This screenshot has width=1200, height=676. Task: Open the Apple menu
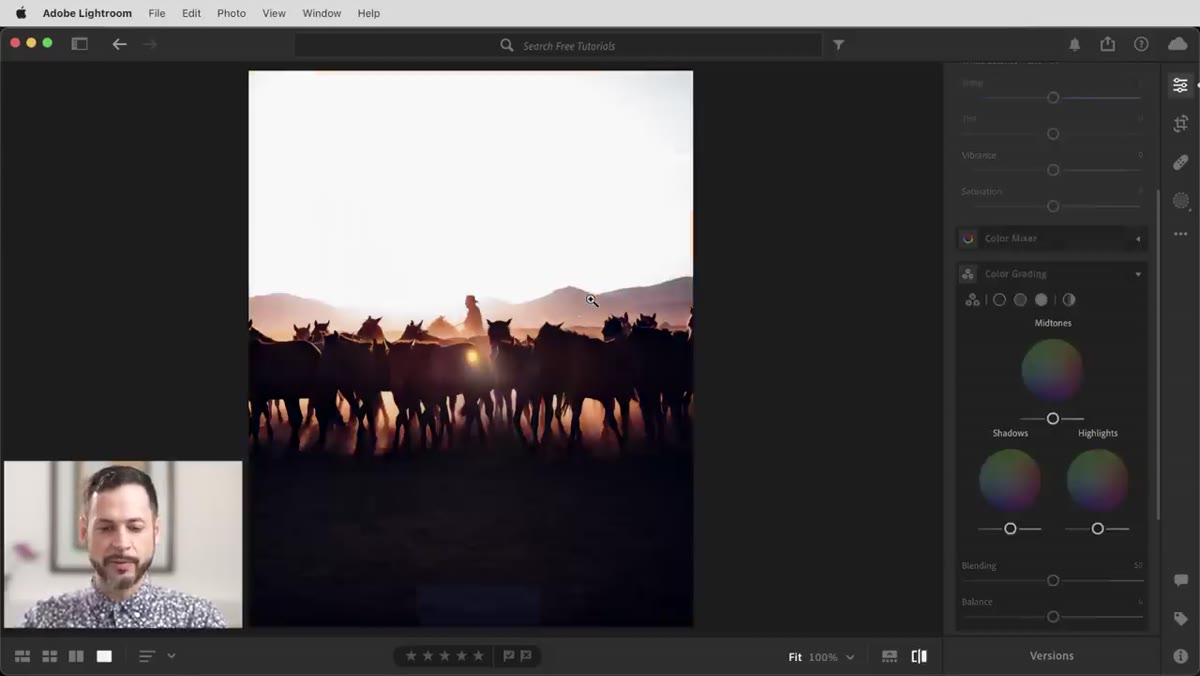click(21, 13)
